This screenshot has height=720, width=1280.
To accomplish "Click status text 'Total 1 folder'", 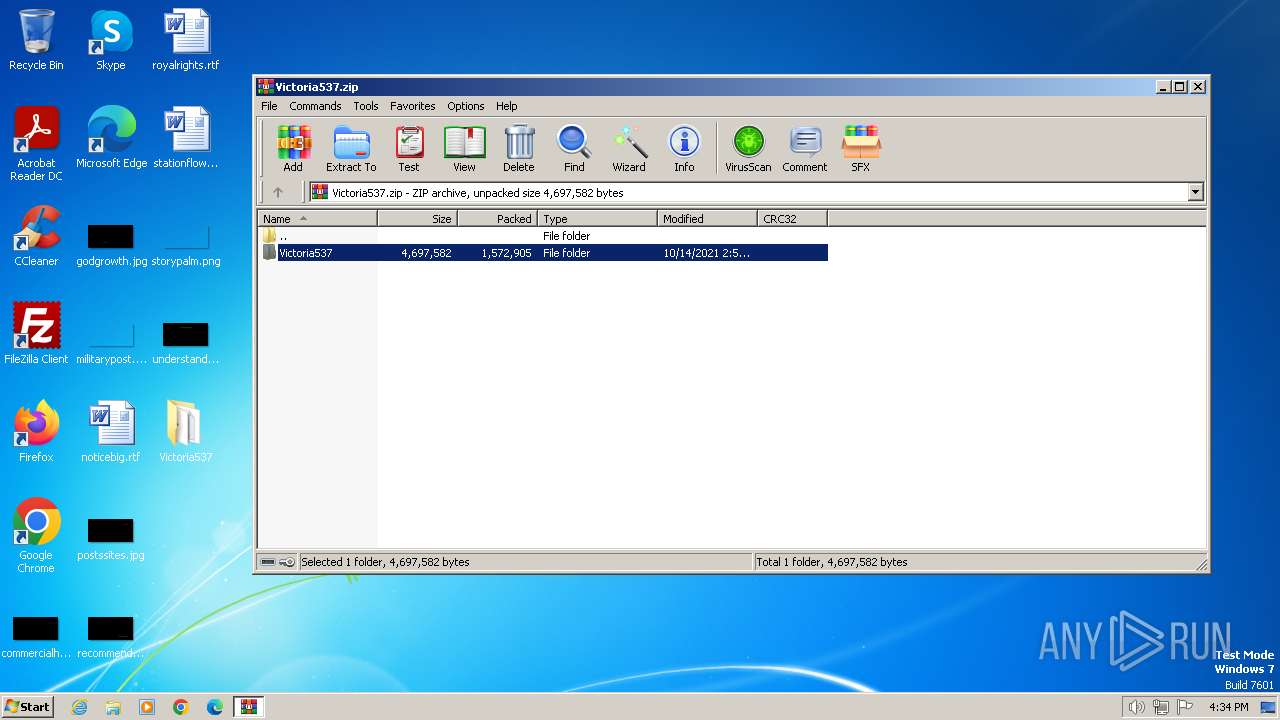I will tap(832, 562).
